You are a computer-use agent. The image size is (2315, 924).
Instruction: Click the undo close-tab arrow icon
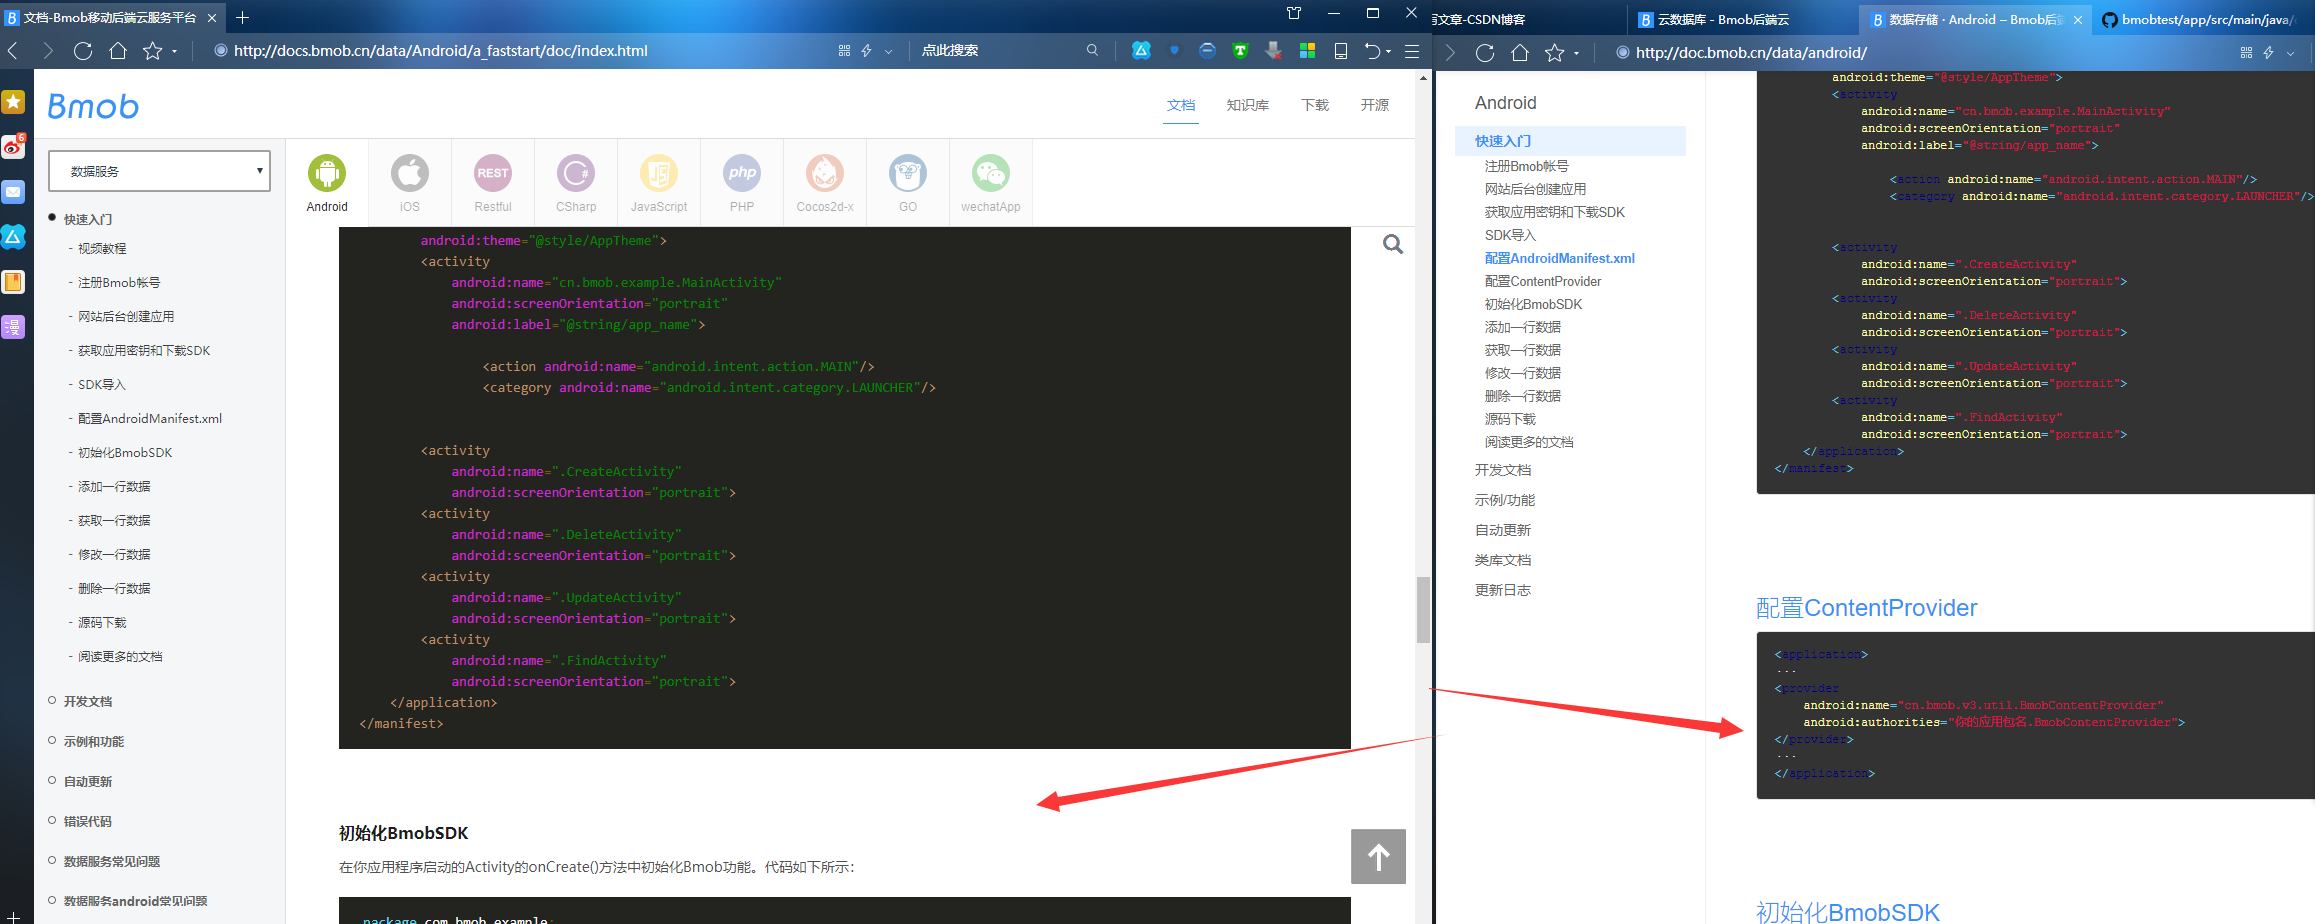point(1373,51)
